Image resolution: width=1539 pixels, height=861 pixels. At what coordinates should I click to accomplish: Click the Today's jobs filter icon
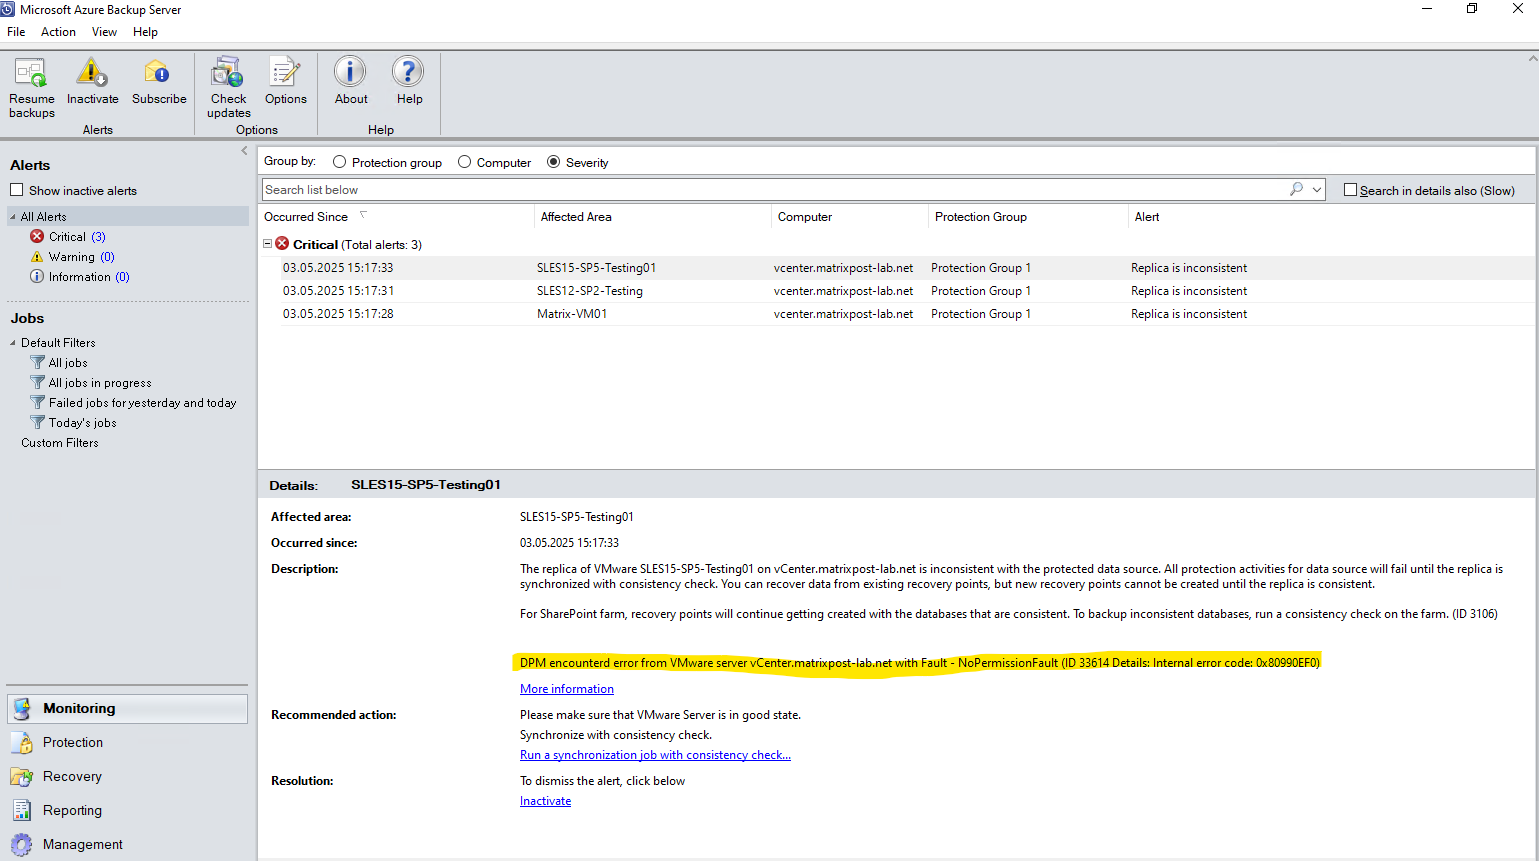[x=38, y=423]
